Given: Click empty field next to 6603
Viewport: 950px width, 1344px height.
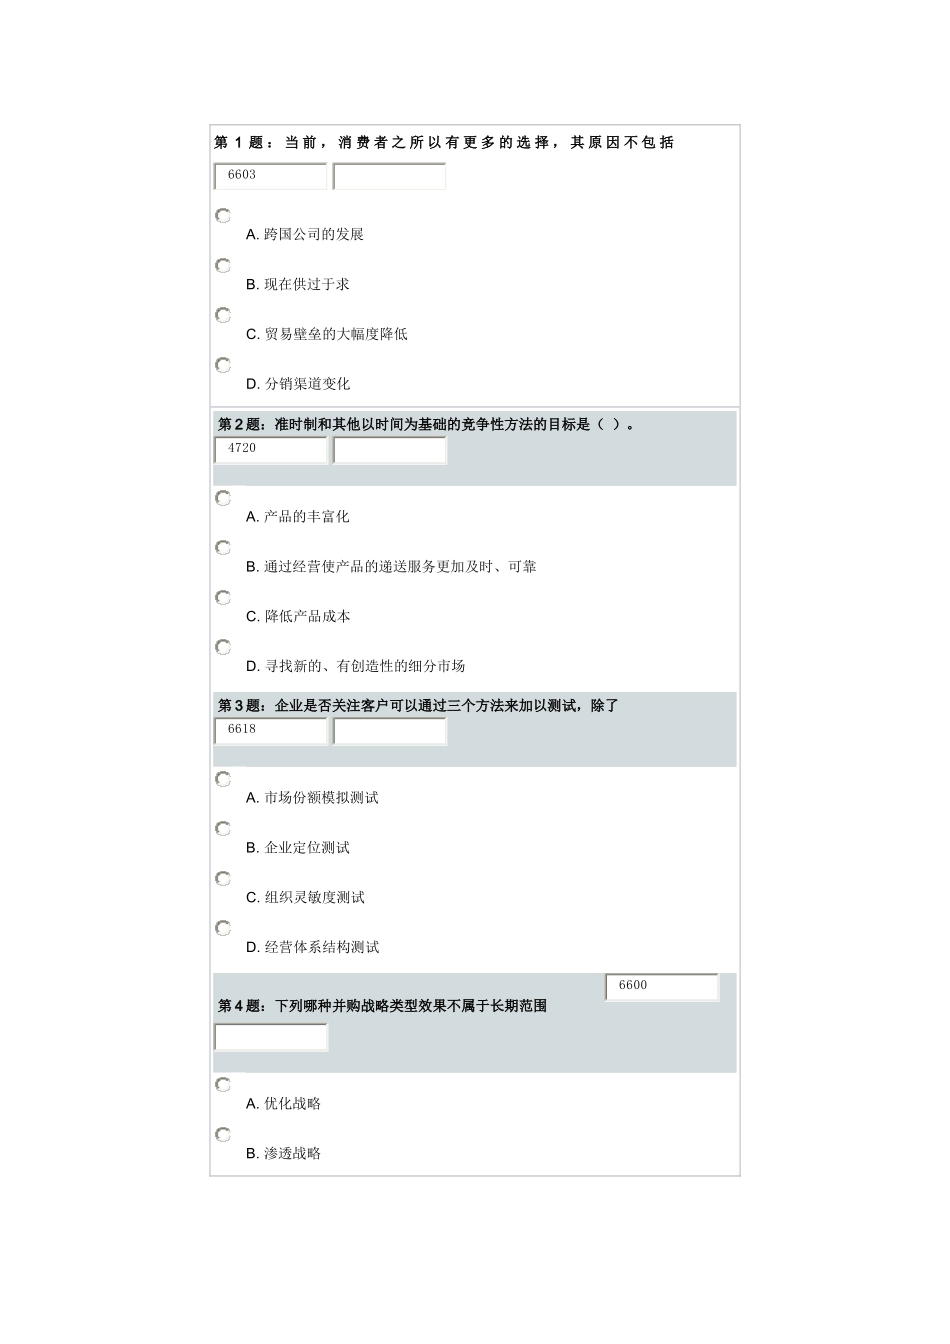Looking at the screenshot, I should click(390, 177).
